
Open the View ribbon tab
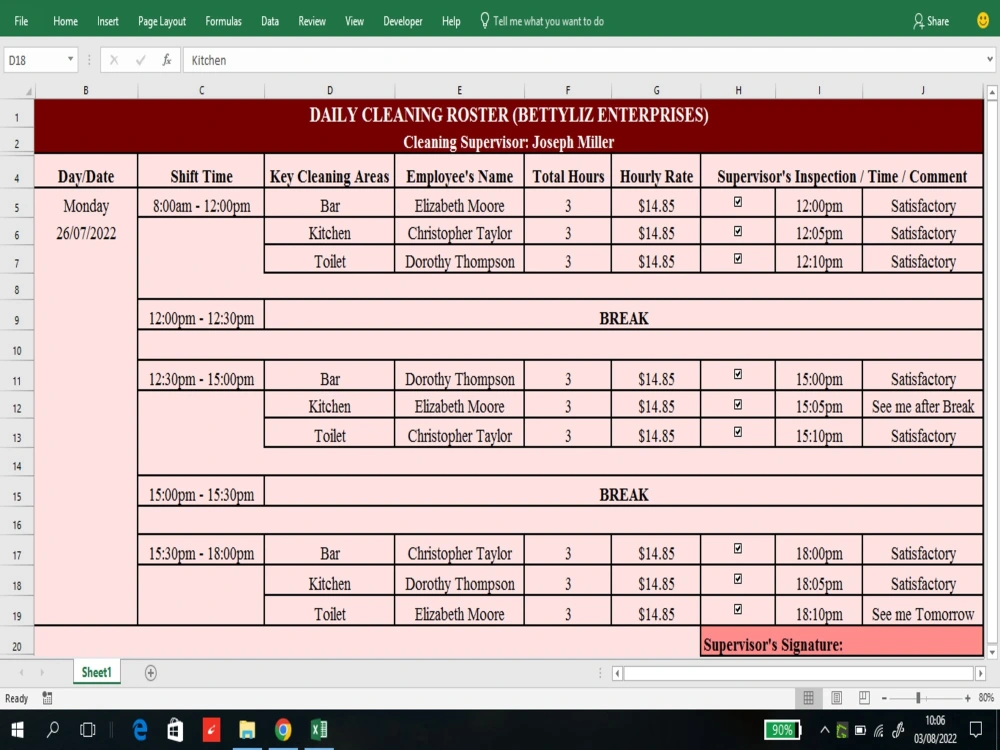pyautogui.click(x=354, y=21)
